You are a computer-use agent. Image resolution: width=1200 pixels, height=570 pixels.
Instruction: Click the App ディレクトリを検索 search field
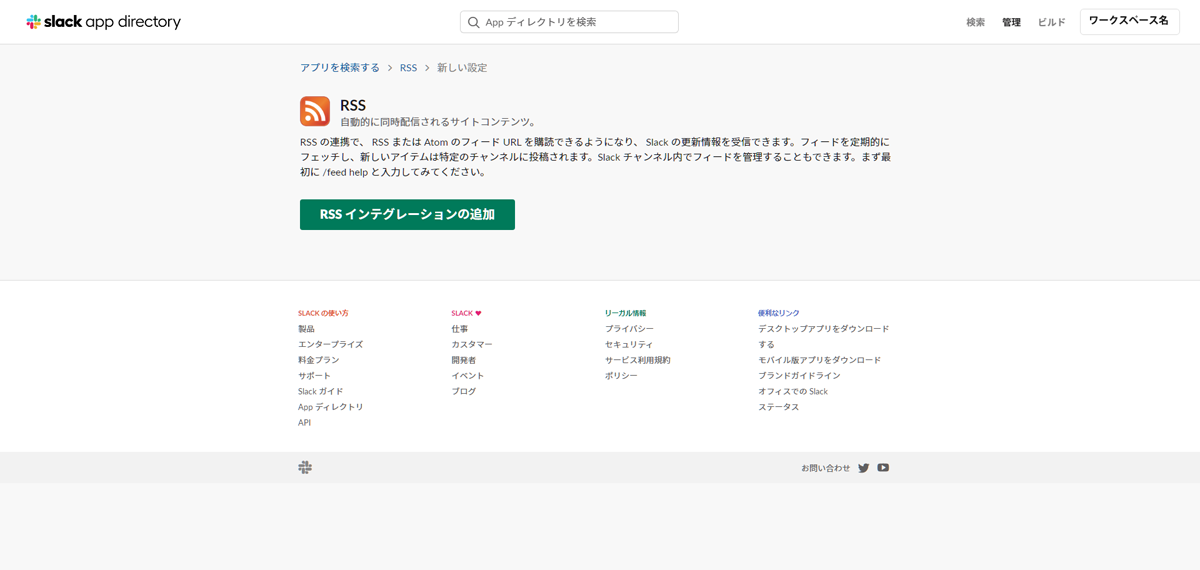569,22
